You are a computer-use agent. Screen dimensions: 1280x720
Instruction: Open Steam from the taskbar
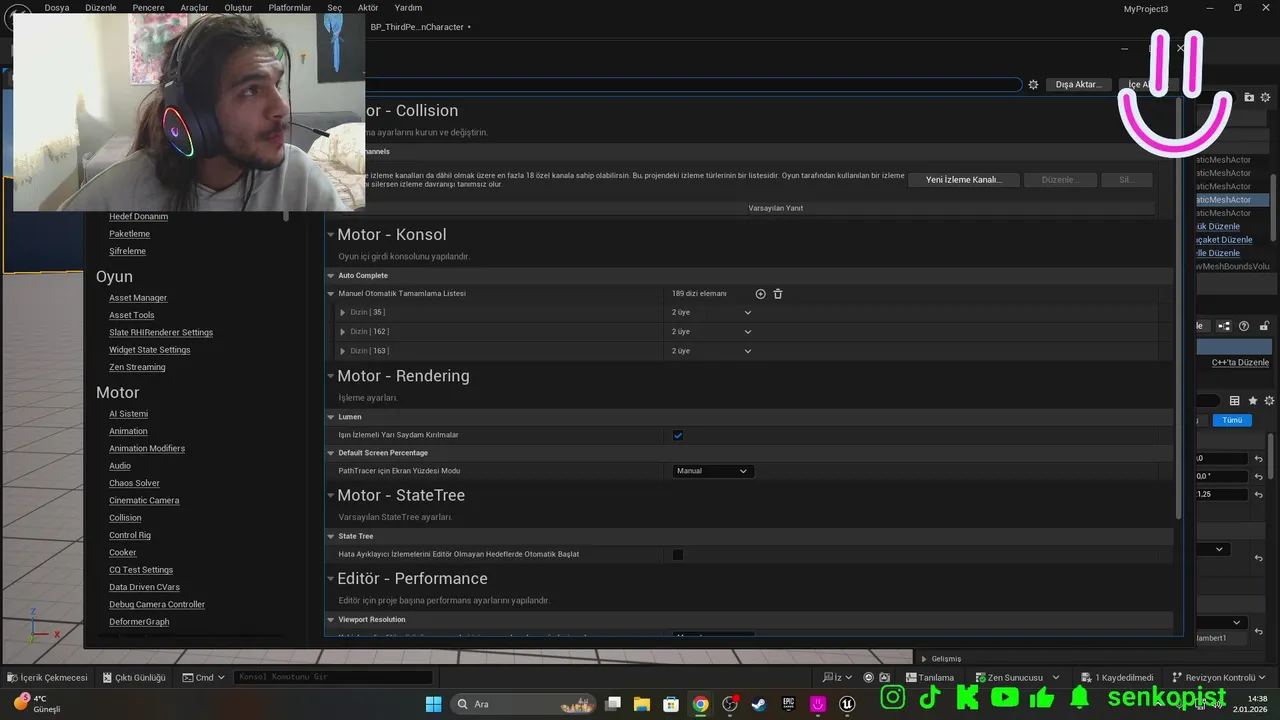[760, 704]
